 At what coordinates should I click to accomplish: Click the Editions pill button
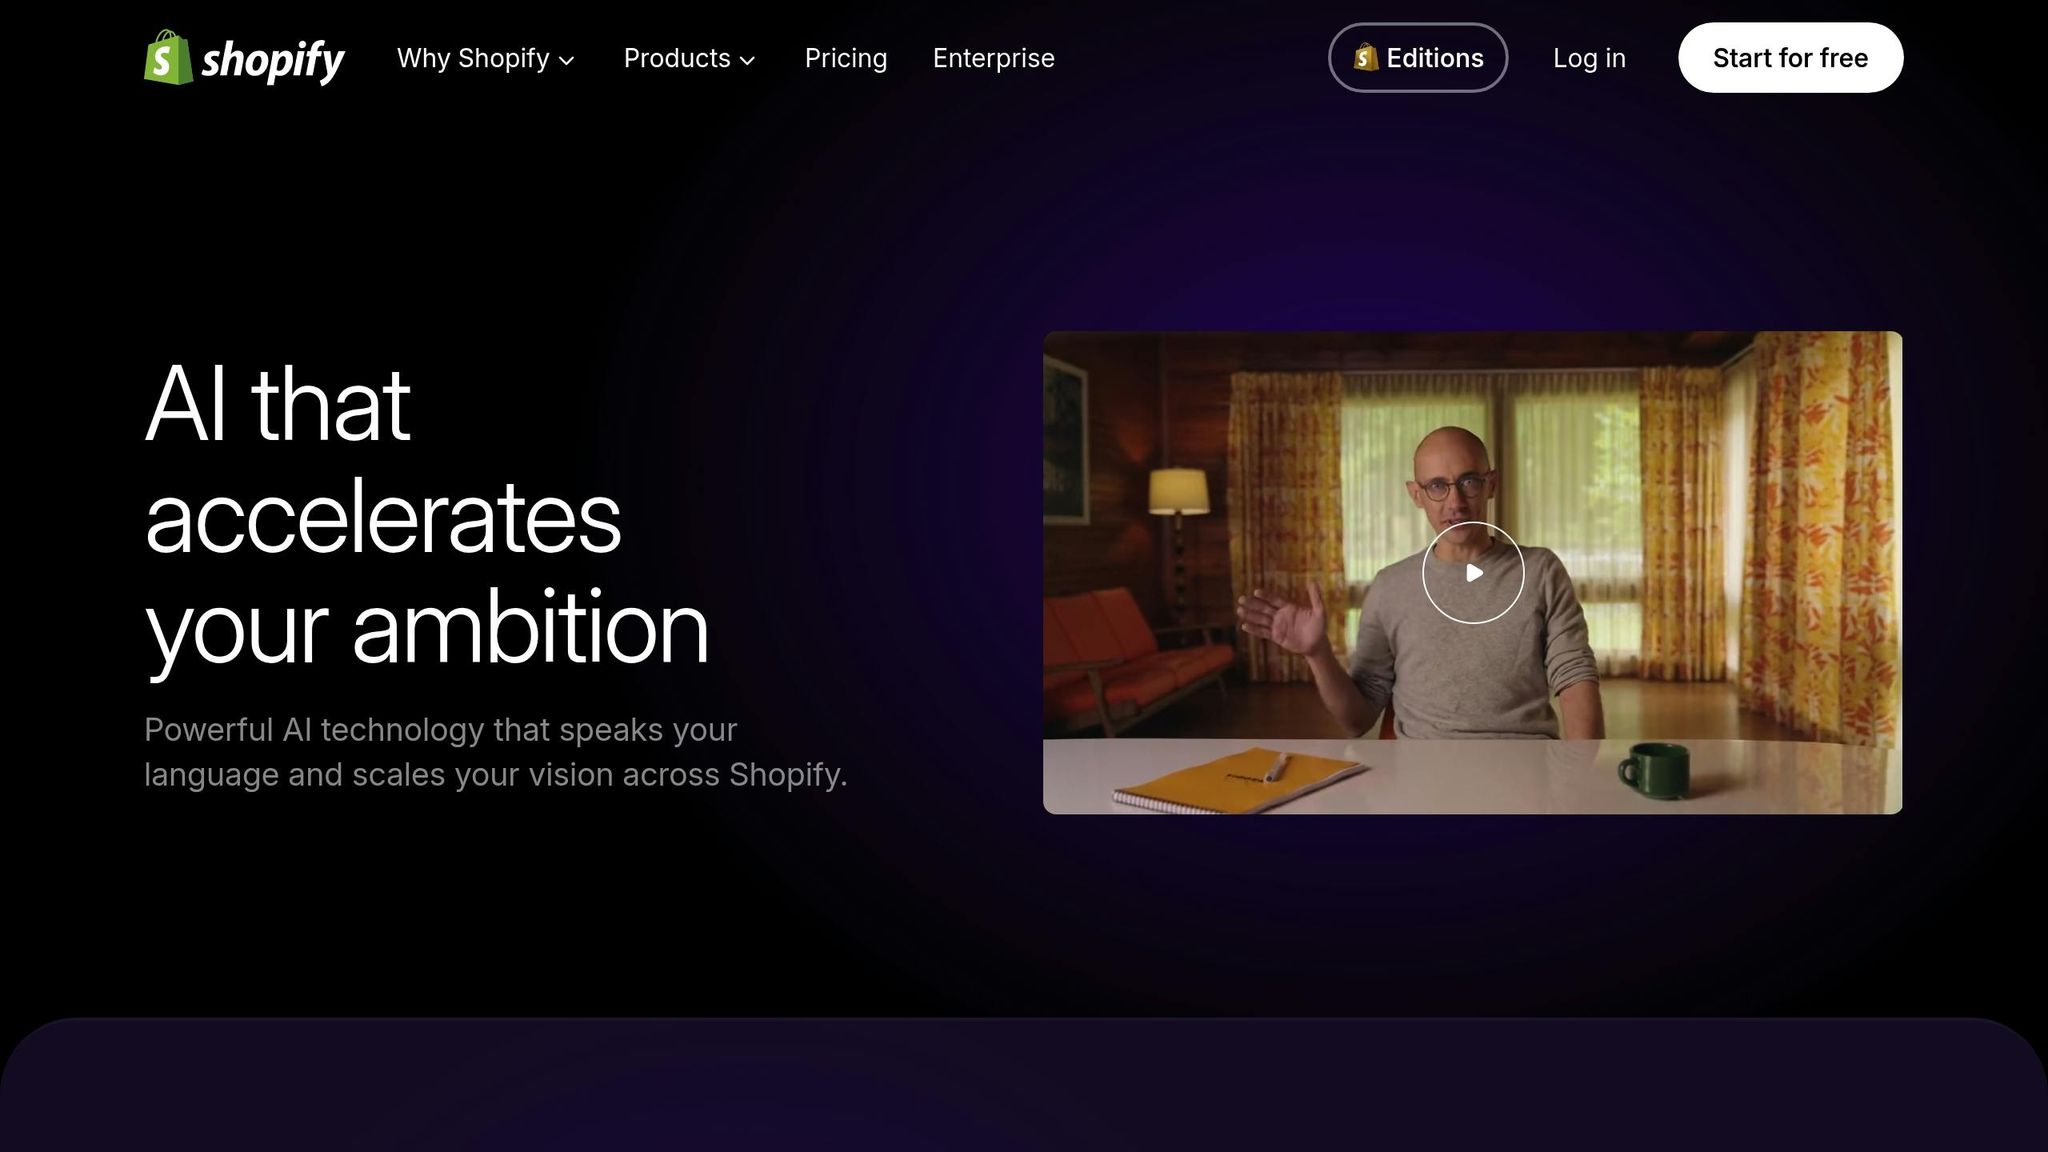tap(1418, 58)
